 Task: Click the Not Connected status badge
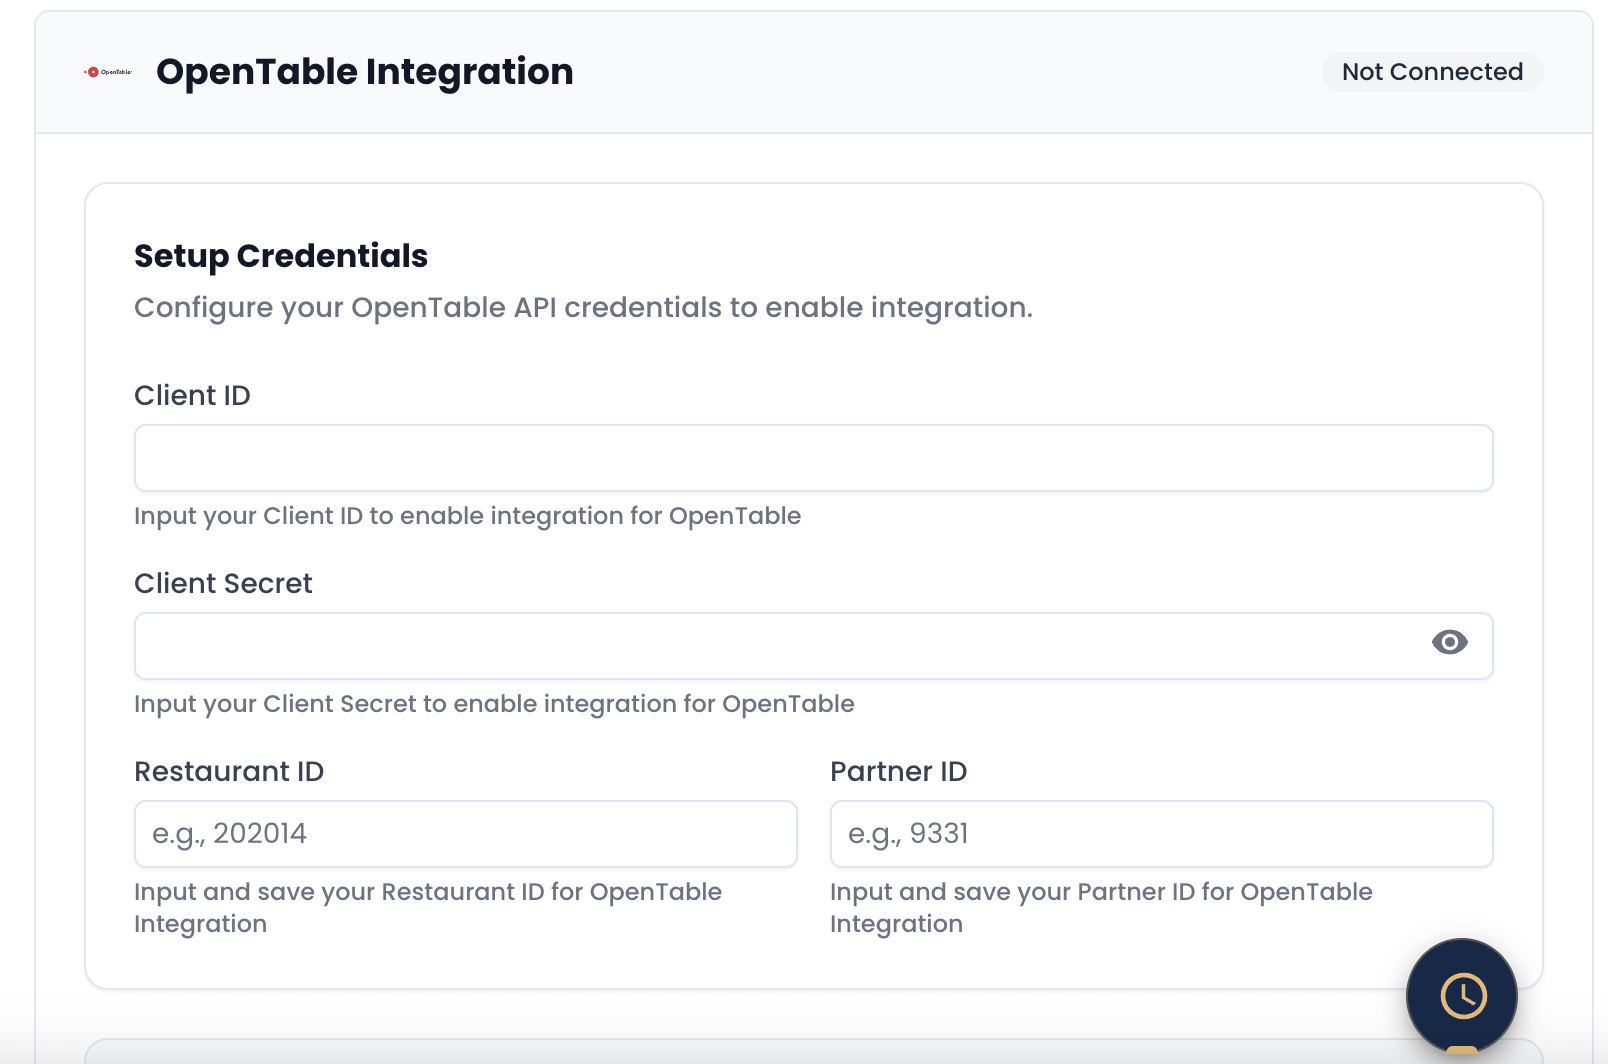coord(1432,72)
